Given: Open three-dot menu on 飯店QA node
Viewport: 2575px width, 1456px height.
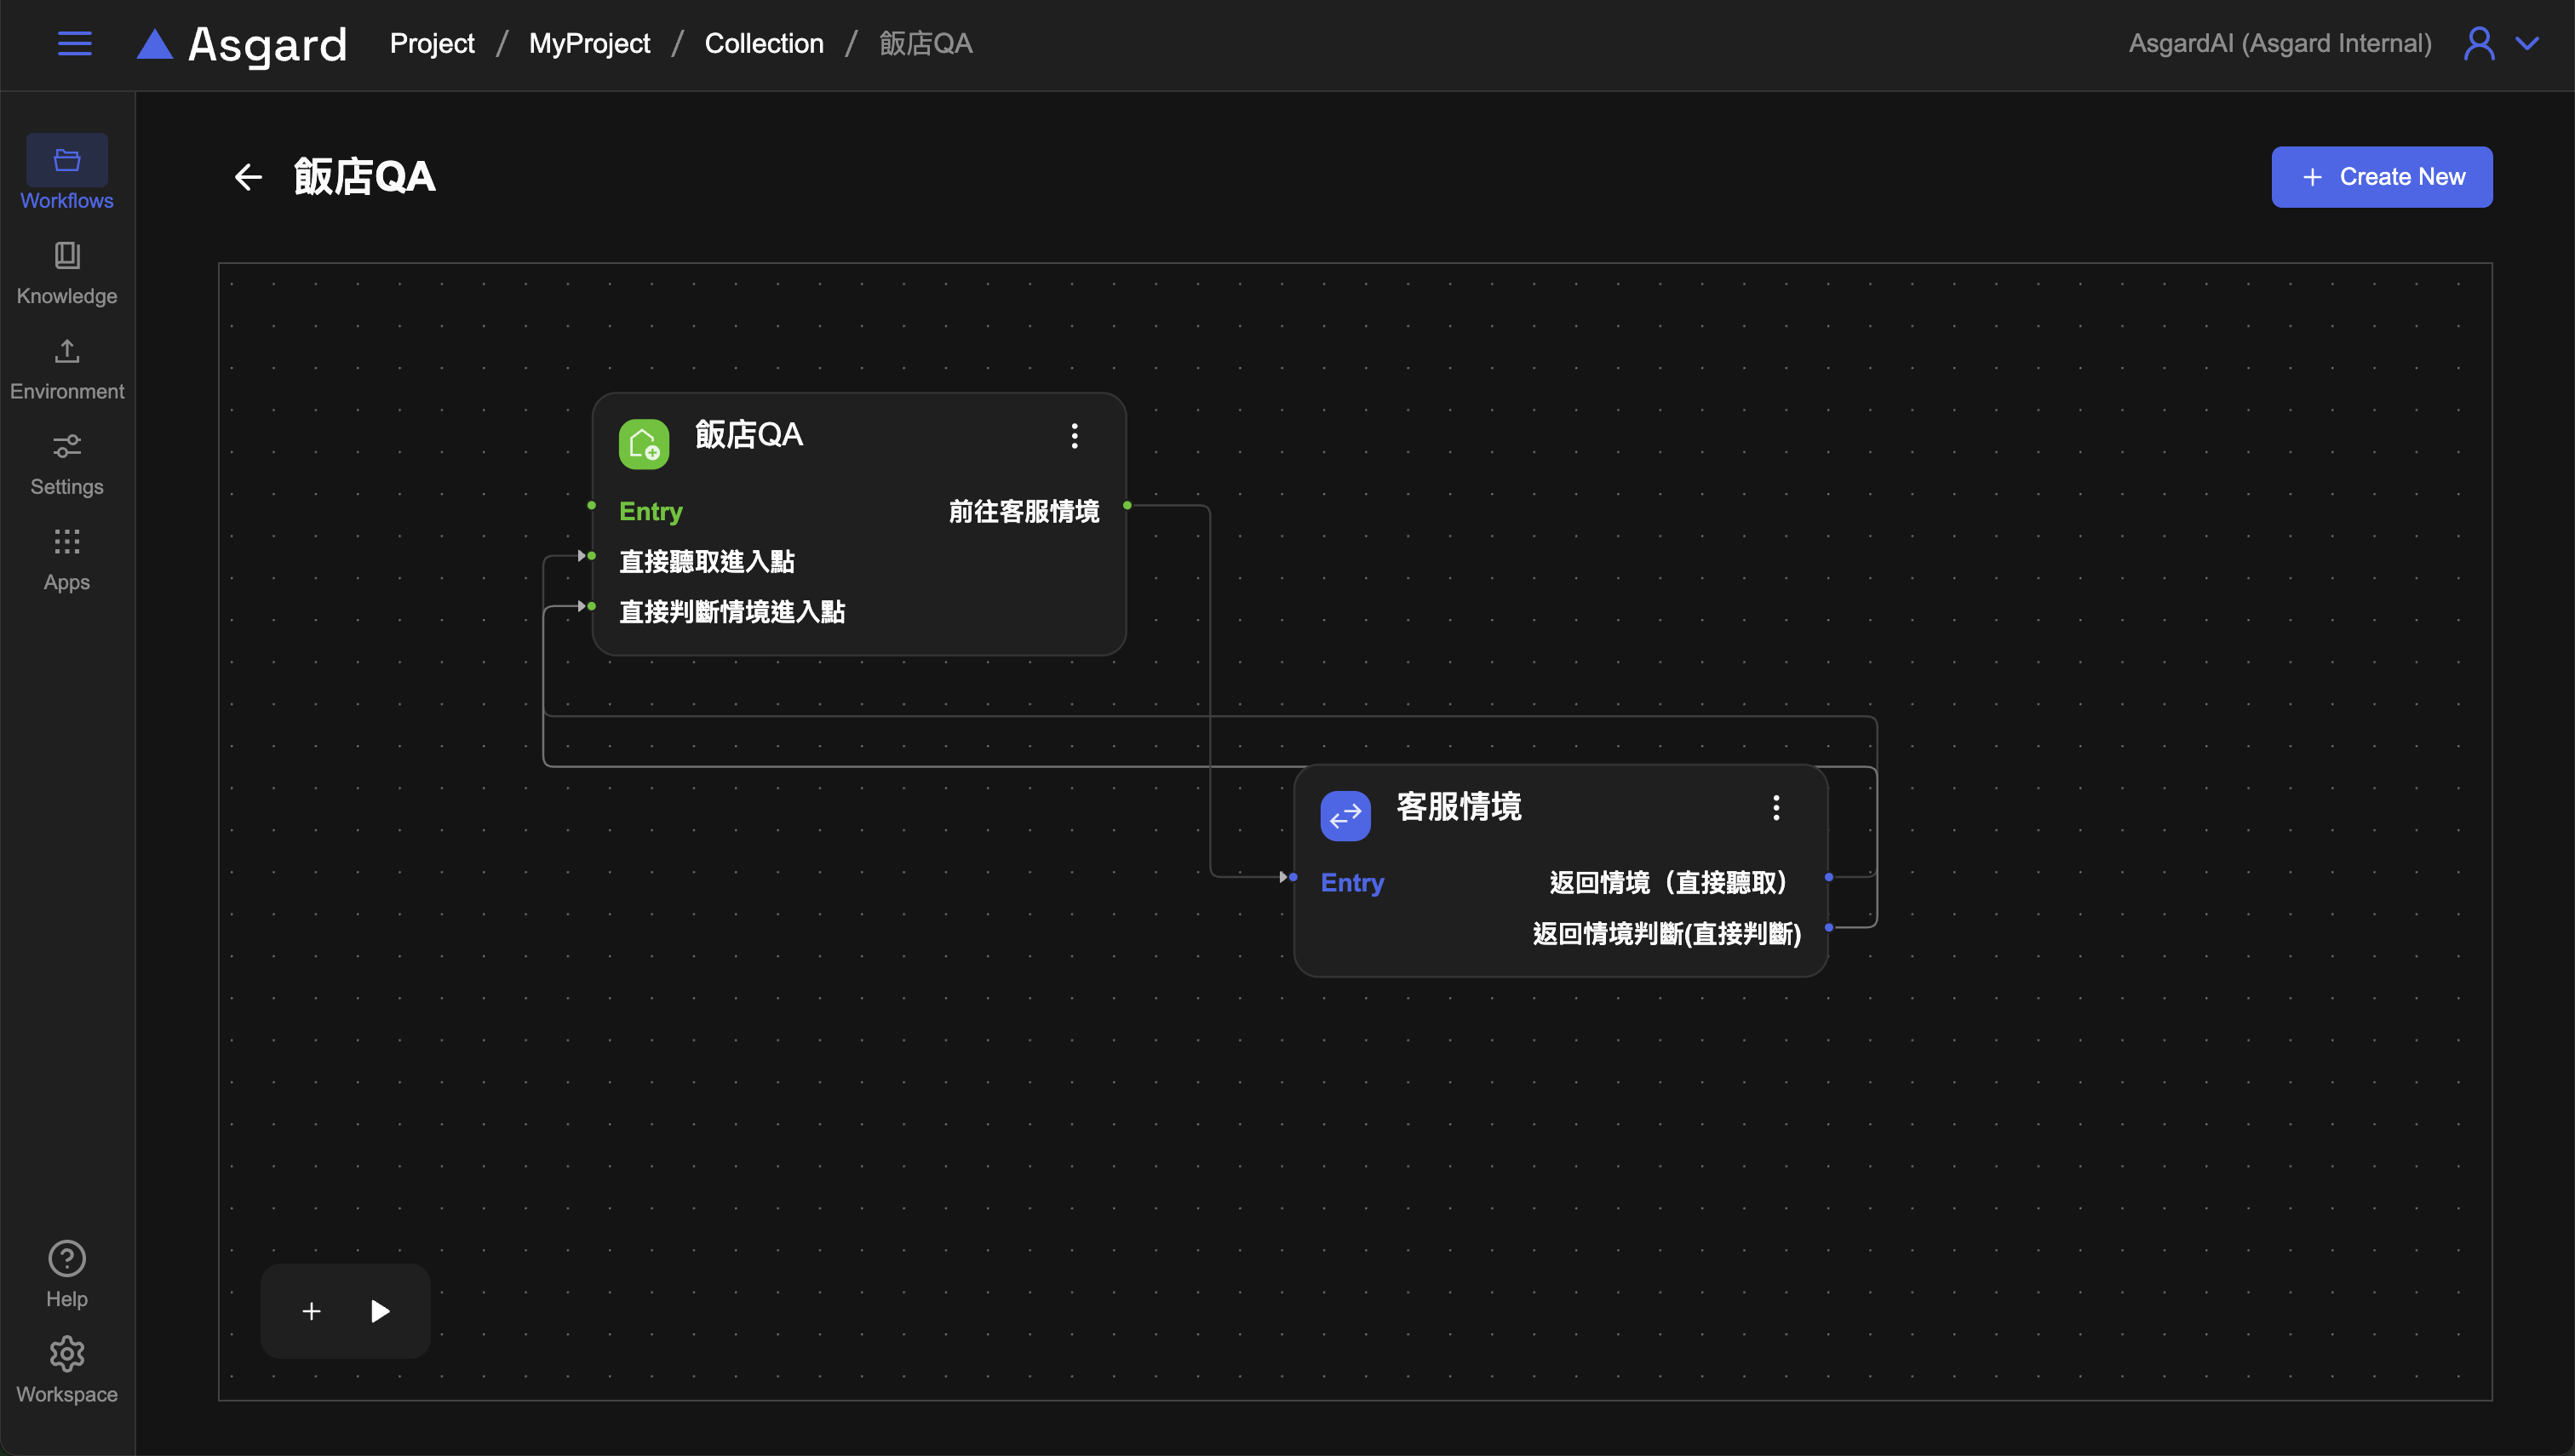Looking at the screenshot, I should click(x=1074, y=436).
